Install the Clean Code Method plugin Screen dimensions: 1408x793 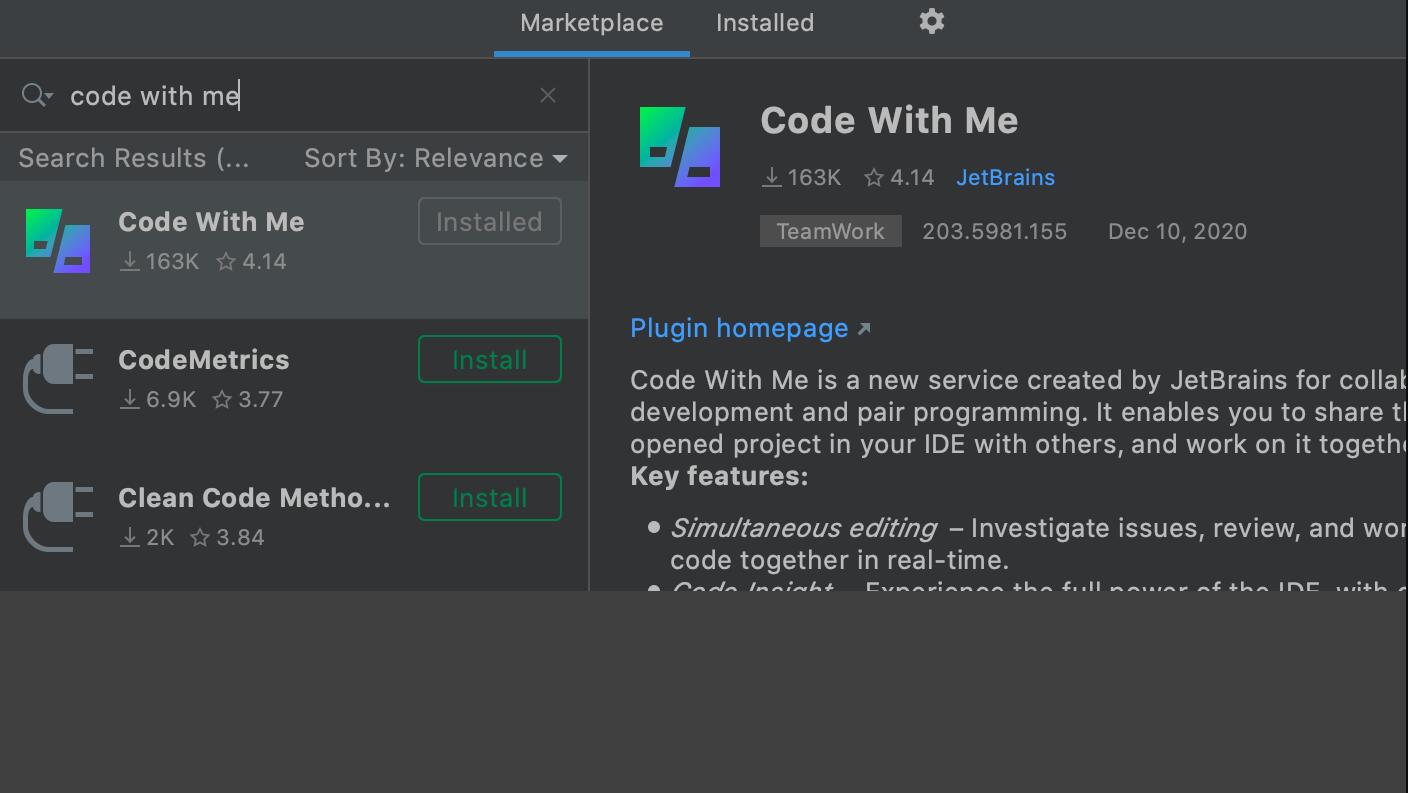(490, 497)
